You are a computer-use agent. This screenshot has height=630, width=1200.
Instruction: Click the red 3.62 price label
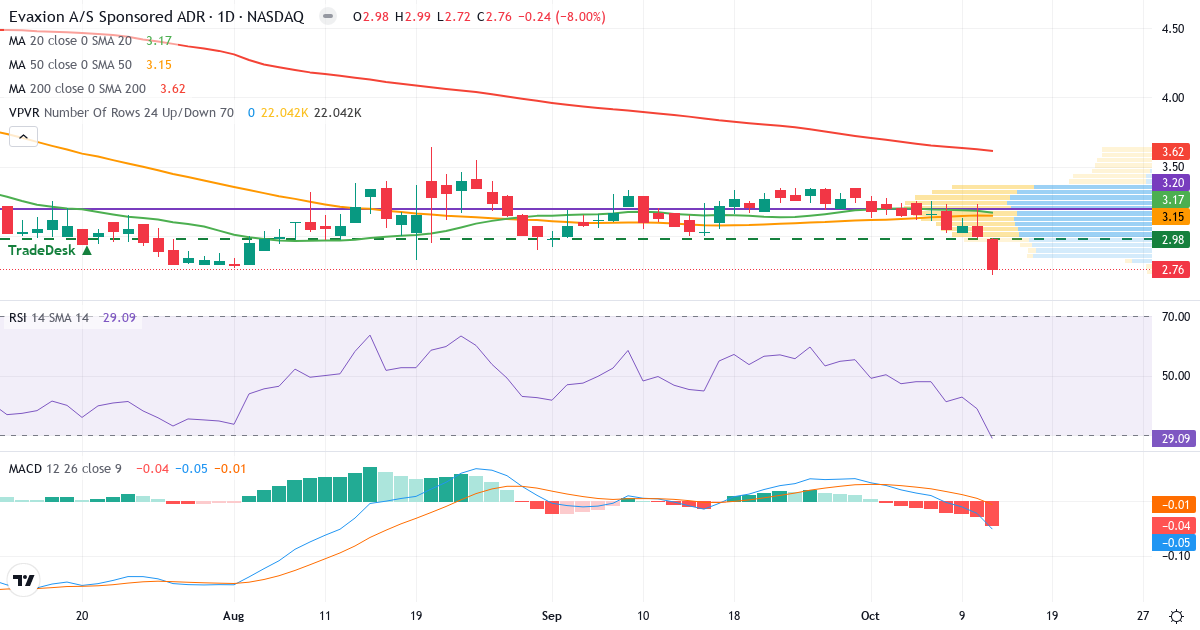tap(1173, 152)
